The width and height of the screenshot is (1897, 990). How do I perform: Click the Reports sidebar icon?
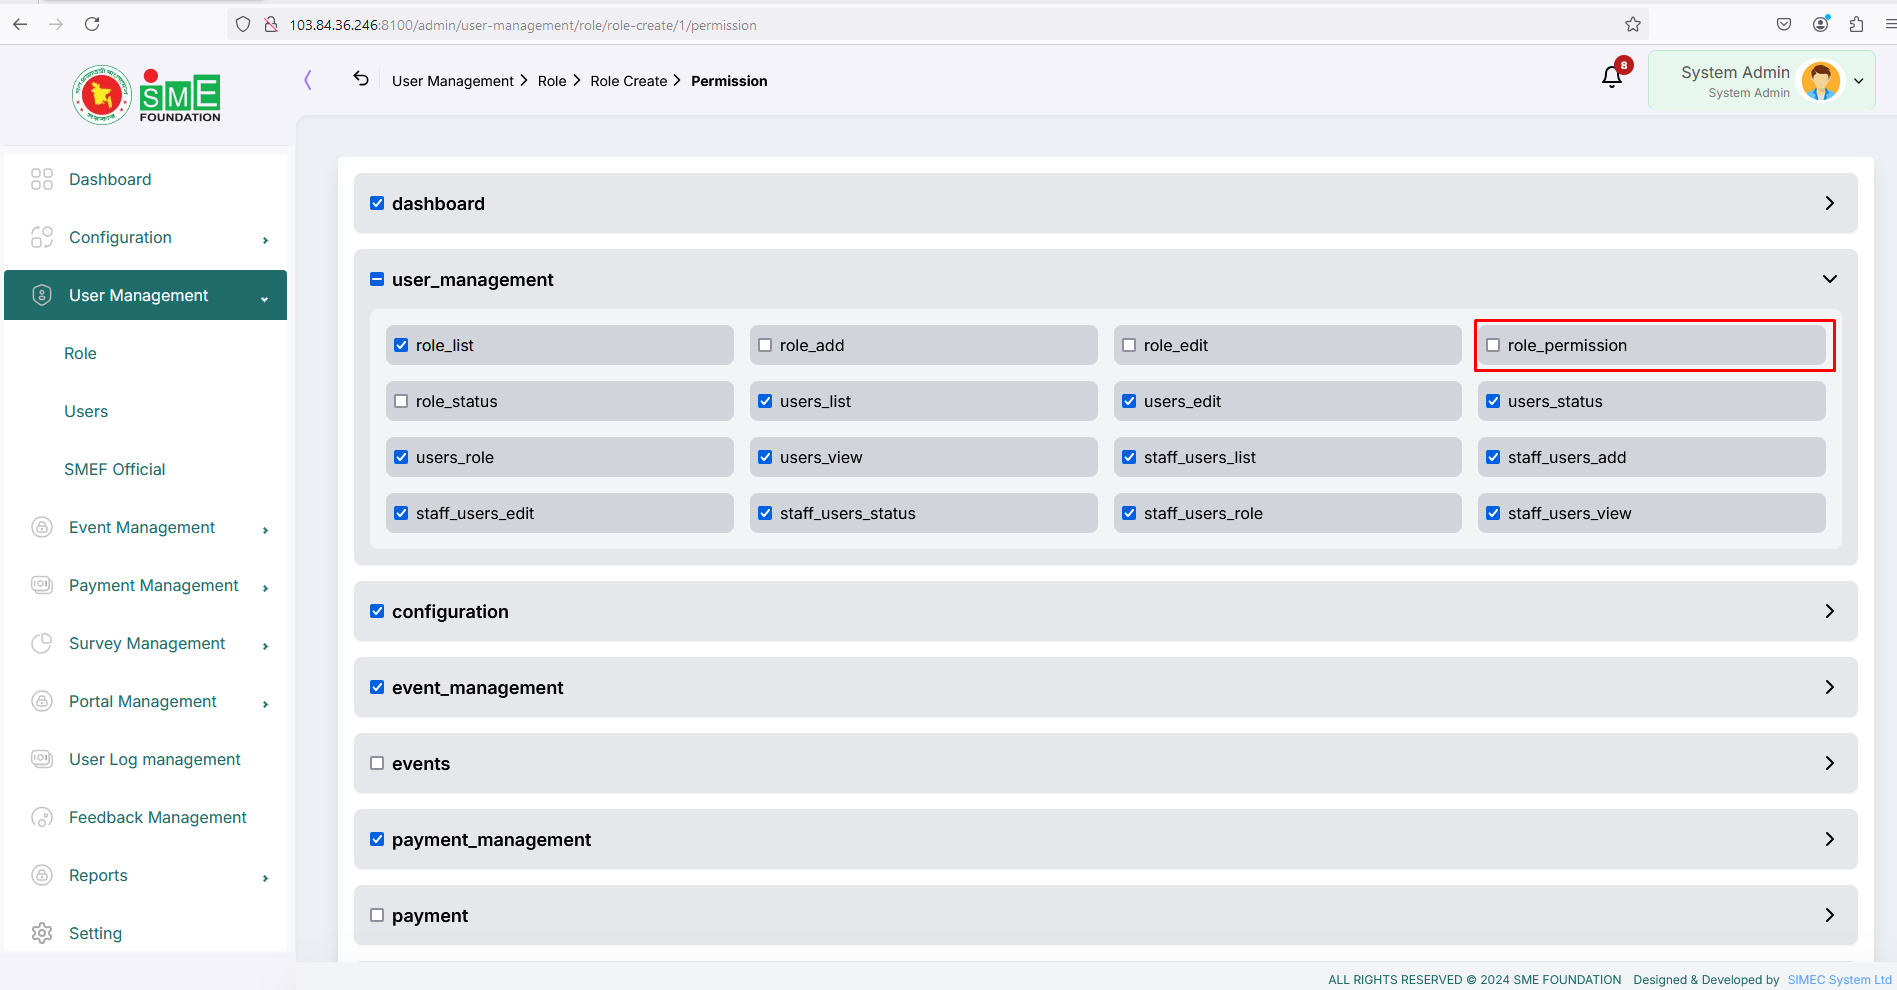(42, 875)
